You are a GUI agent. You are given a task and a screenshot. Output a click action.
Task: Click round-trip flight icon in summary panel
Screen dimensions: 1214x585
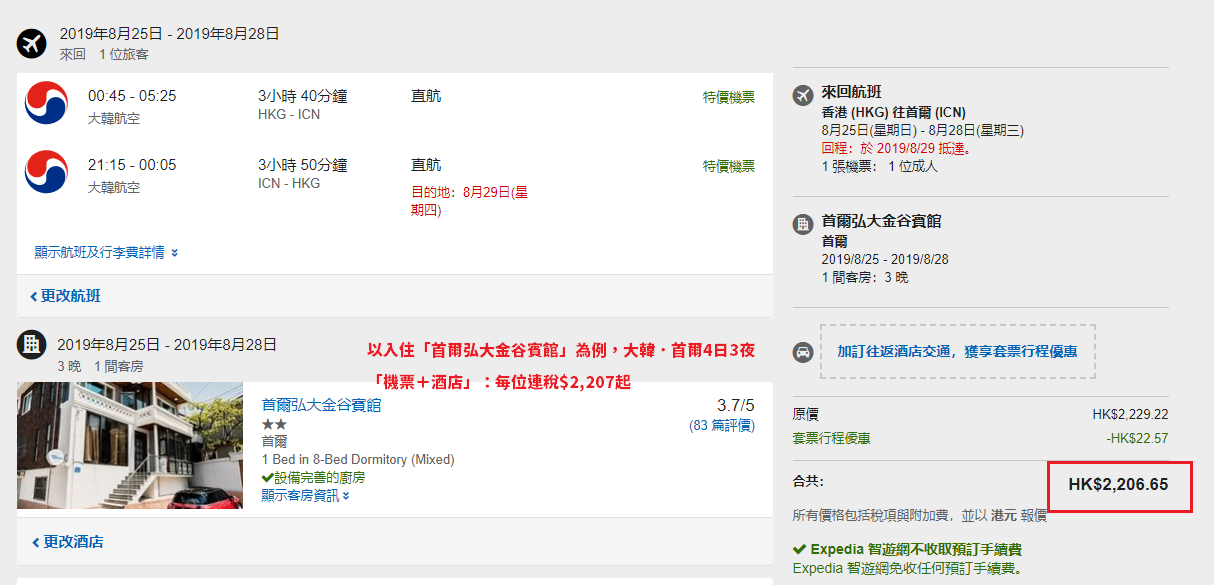tap(802, 94)
